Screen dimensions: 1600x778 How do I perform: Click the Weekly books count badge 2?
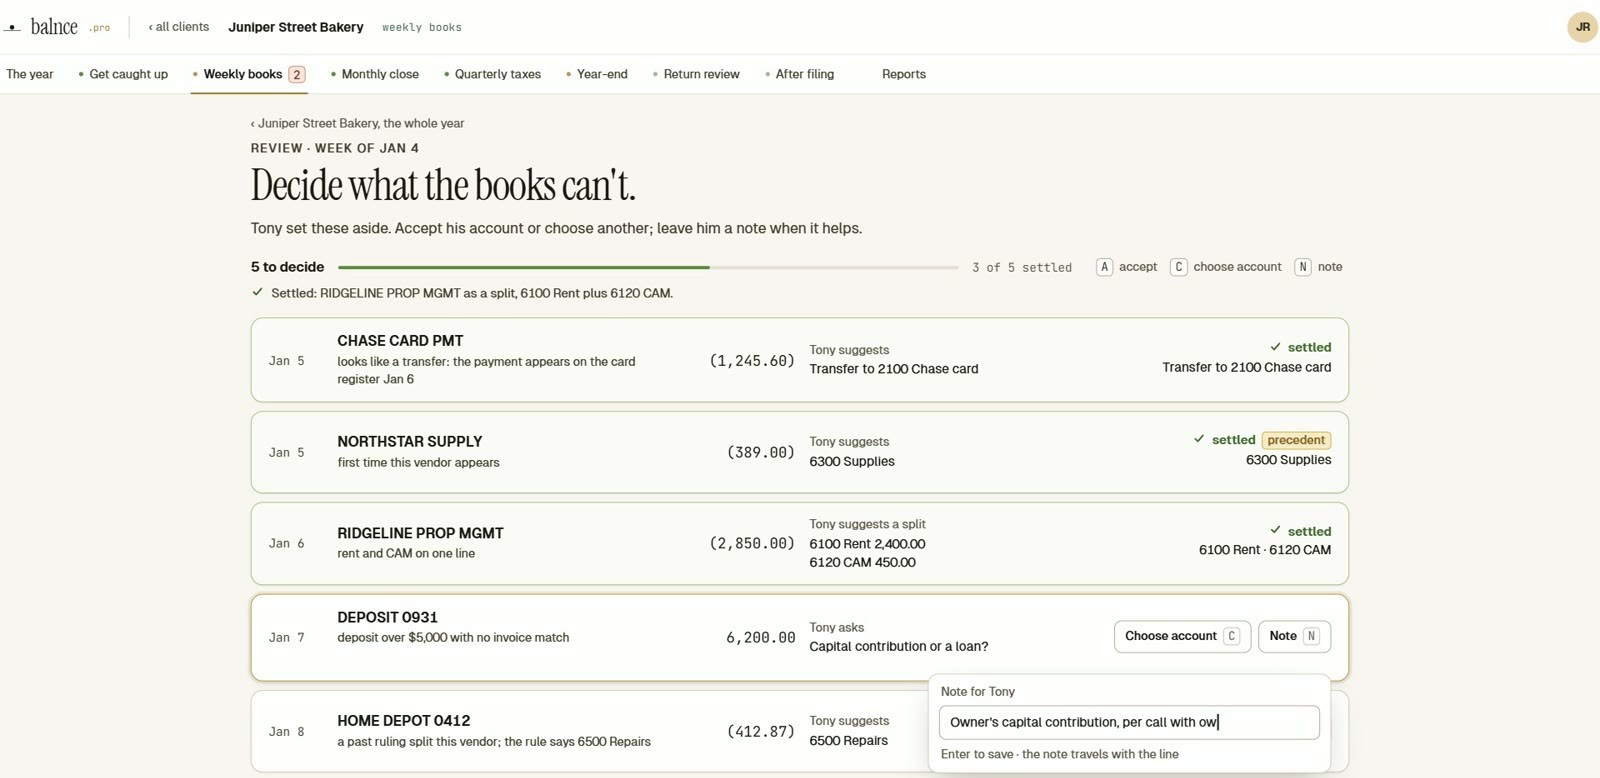point(297,74)
